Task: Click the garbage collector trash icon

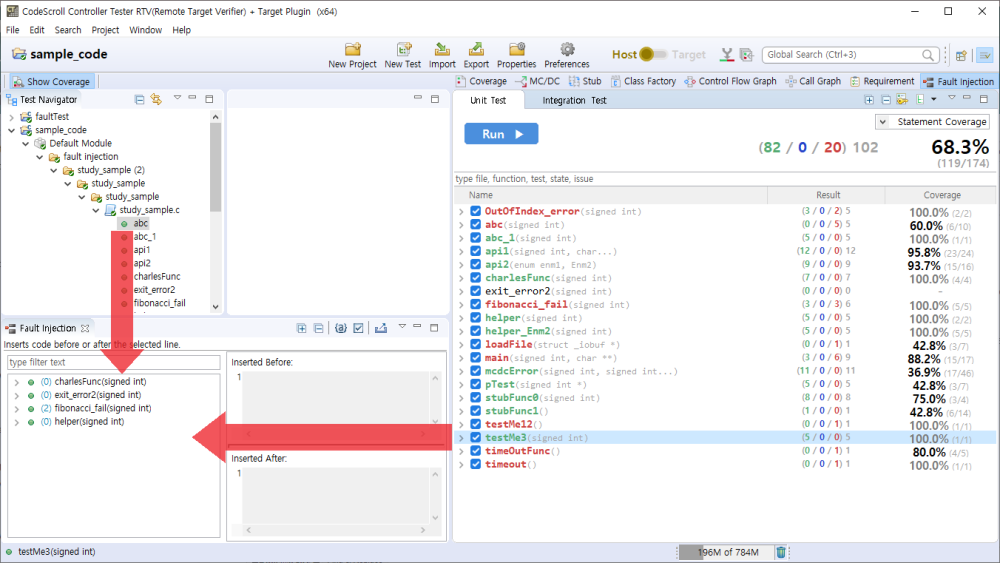Action: [781, 552]
